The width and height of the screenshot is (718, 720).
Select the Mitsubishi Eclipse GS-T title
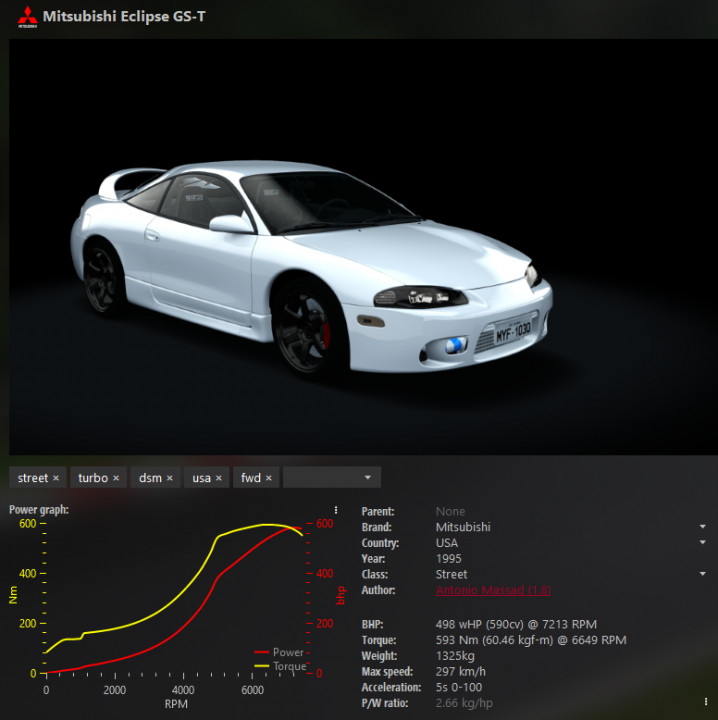pos(124,17)
